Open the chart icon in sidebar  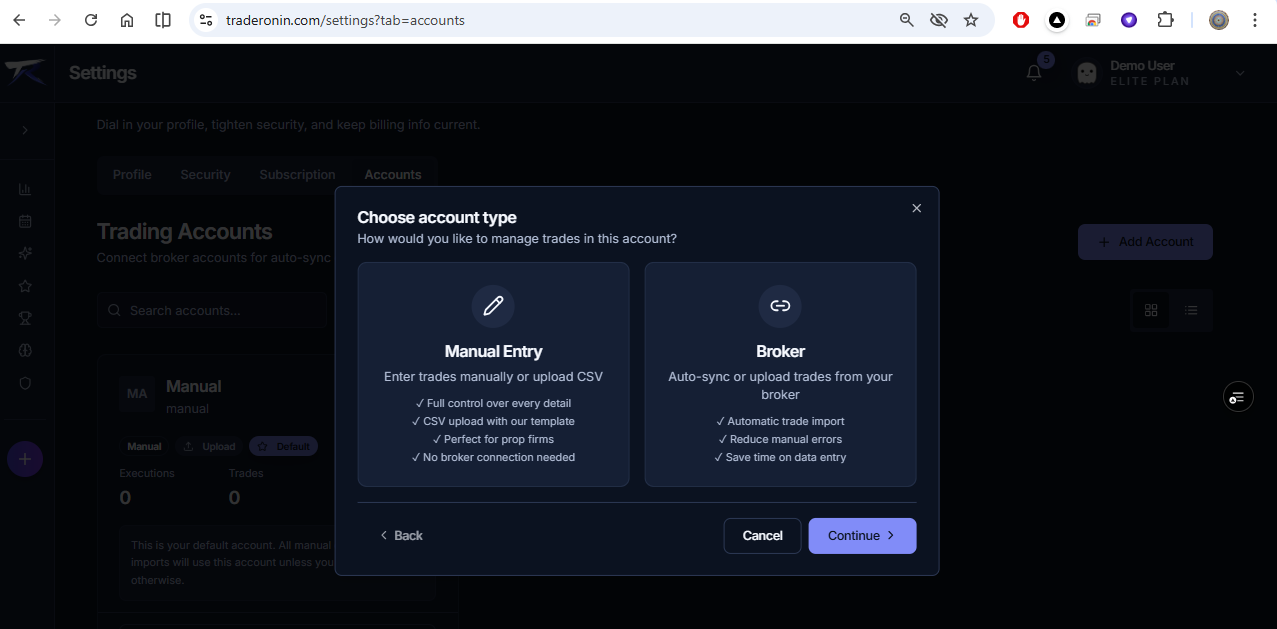pos(25,190)
